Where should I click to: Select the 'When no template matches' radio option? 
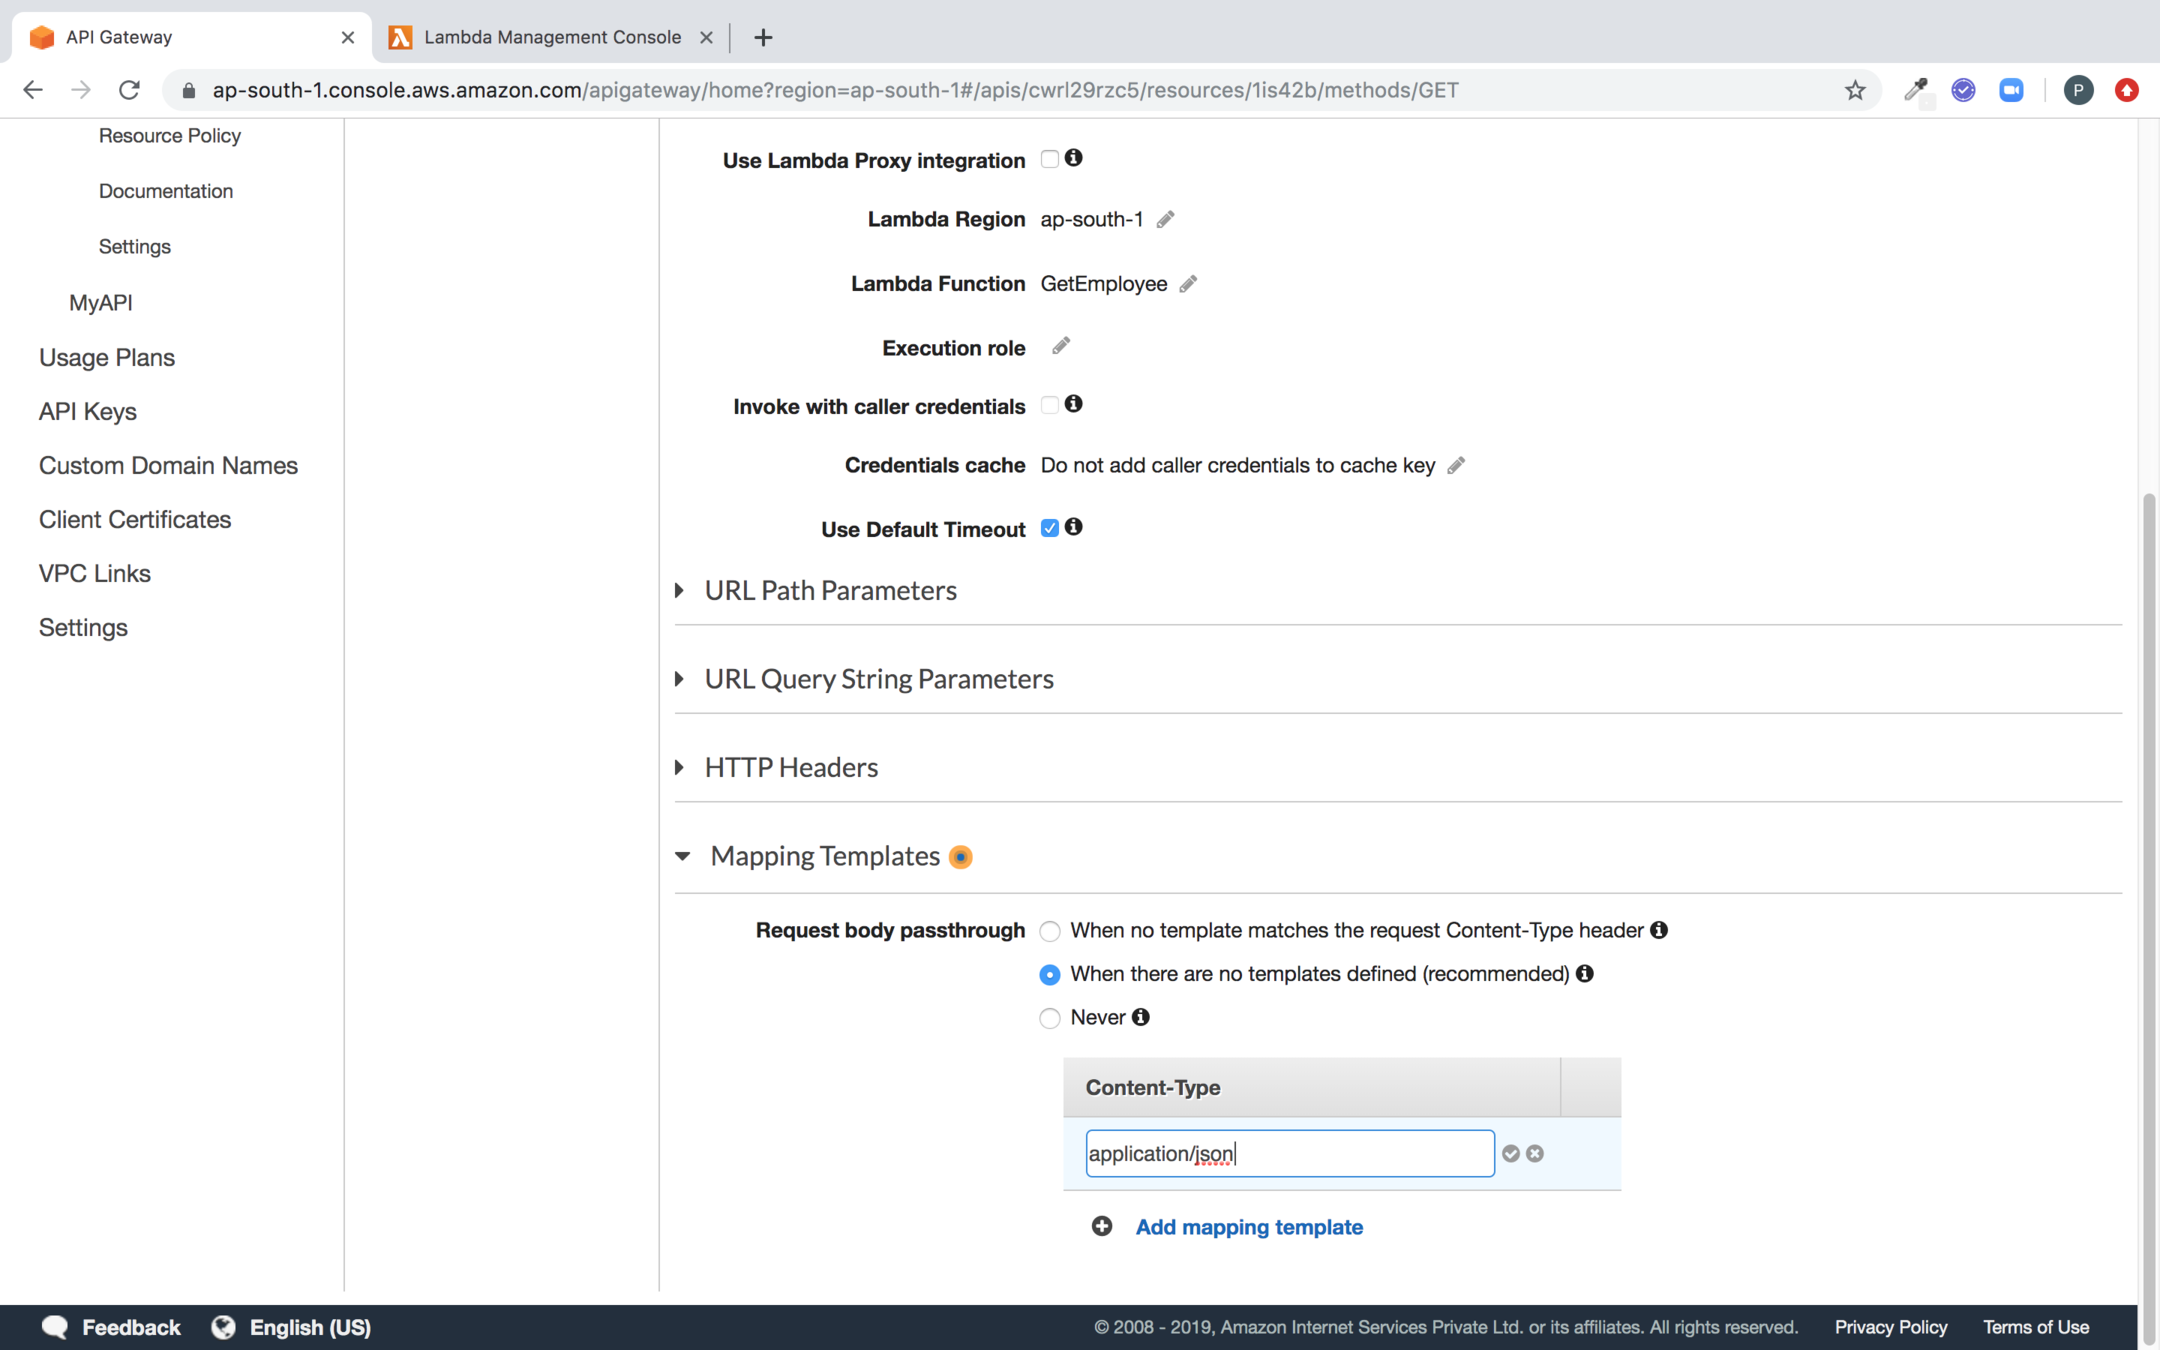click(1049, 931)
